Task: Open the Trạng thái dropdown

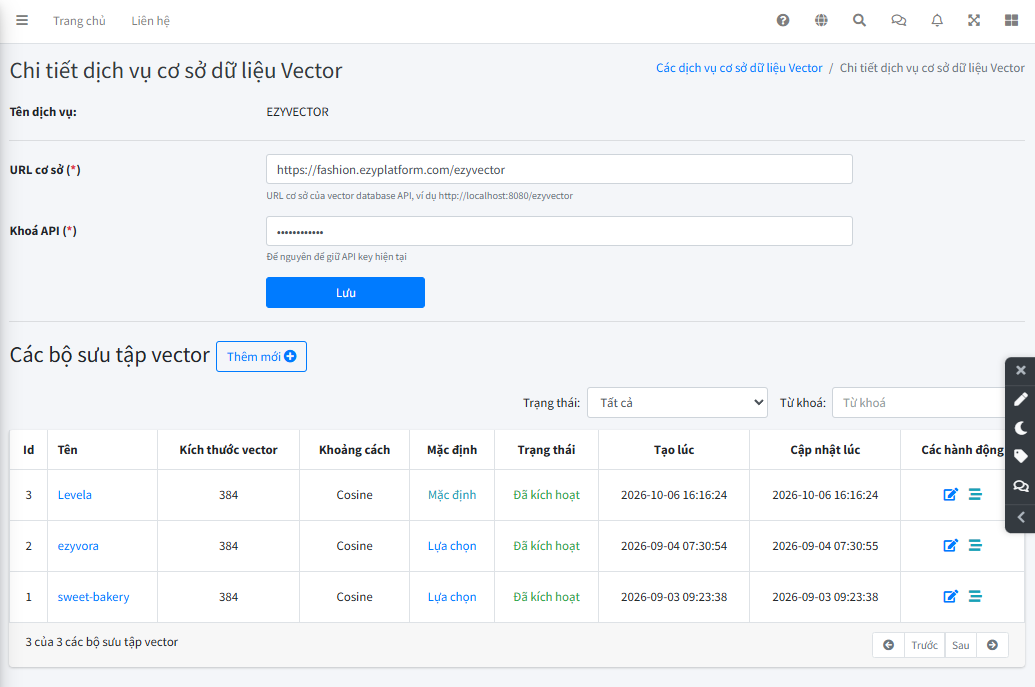Action: (677, 403)
